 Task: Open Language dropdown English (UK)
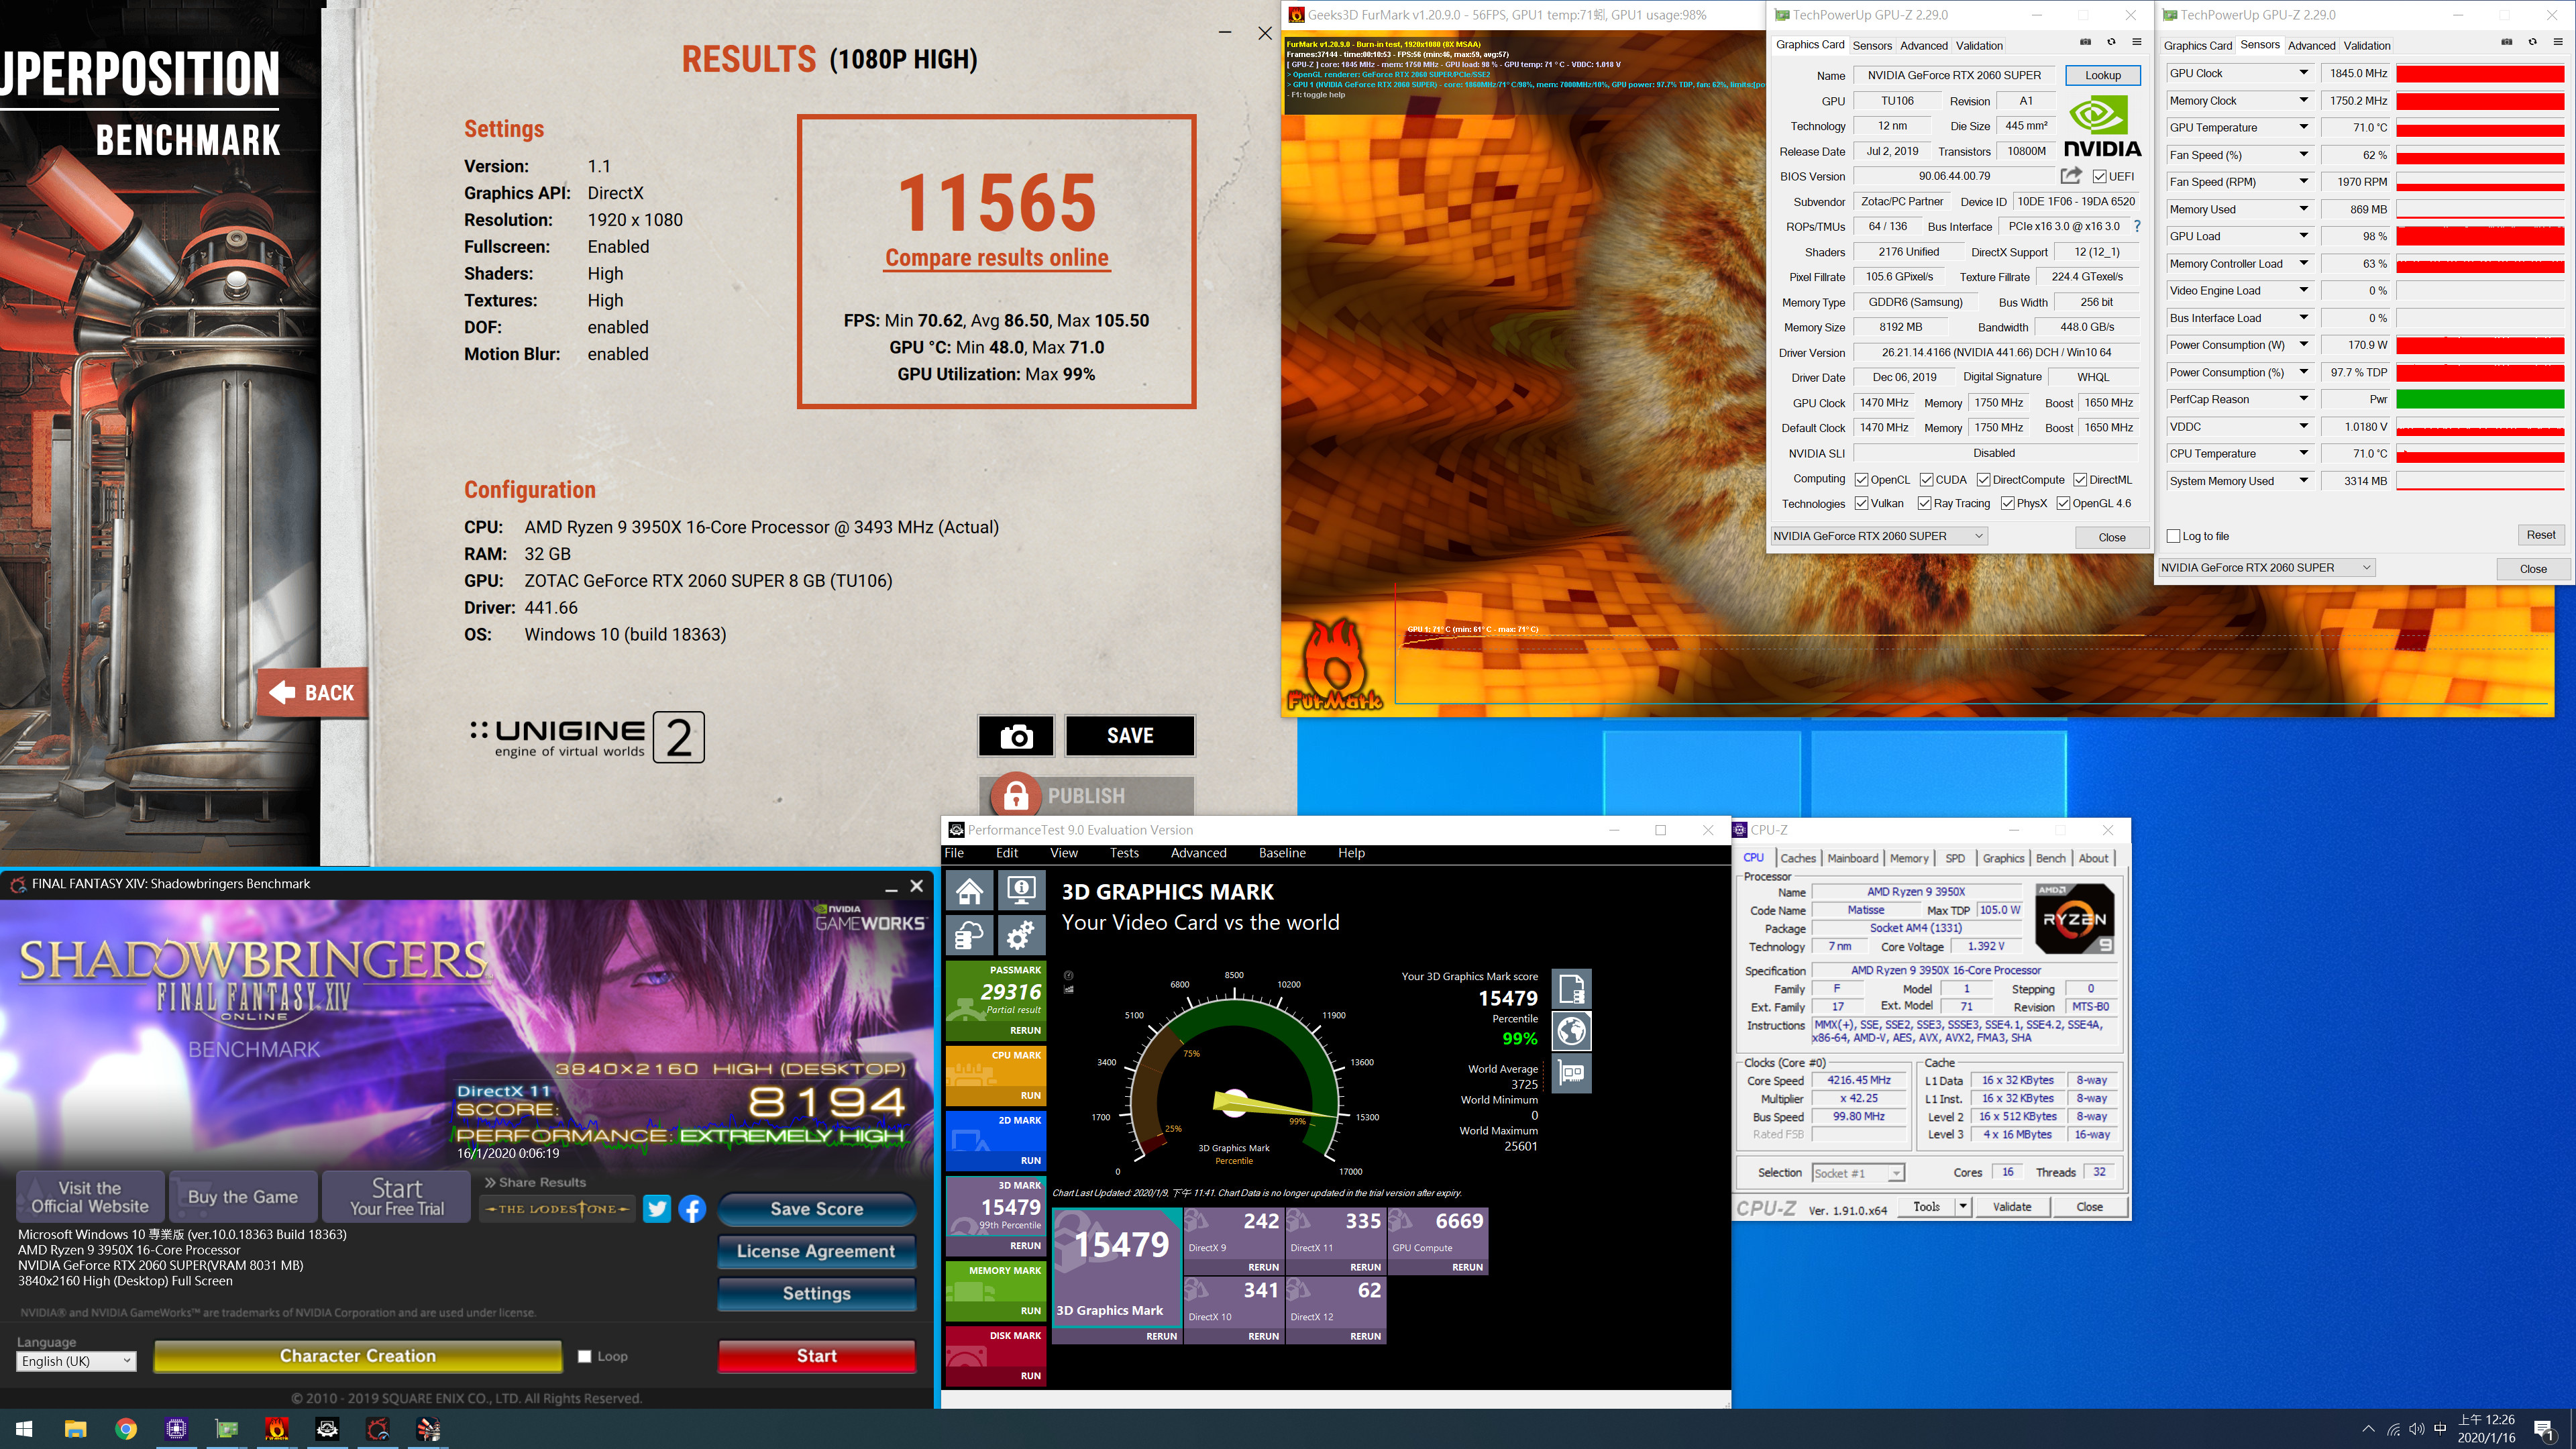76,1361
